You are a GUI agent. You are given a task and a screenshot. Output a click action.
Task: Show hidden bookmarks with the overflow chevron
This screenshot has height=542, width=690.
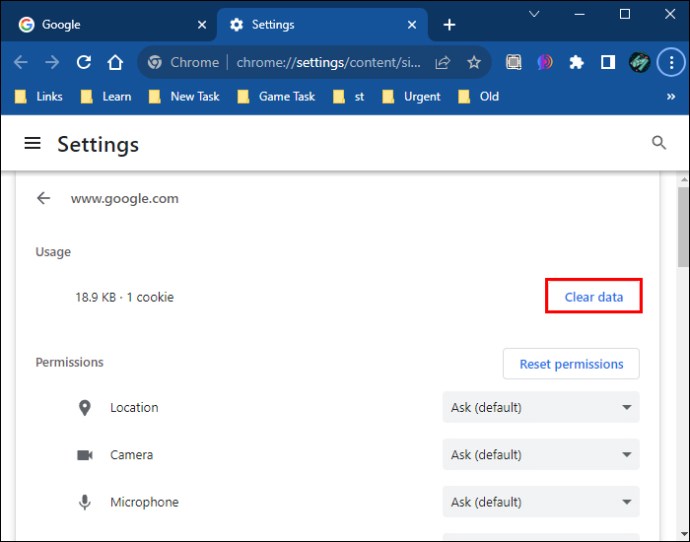pos(671,96)
